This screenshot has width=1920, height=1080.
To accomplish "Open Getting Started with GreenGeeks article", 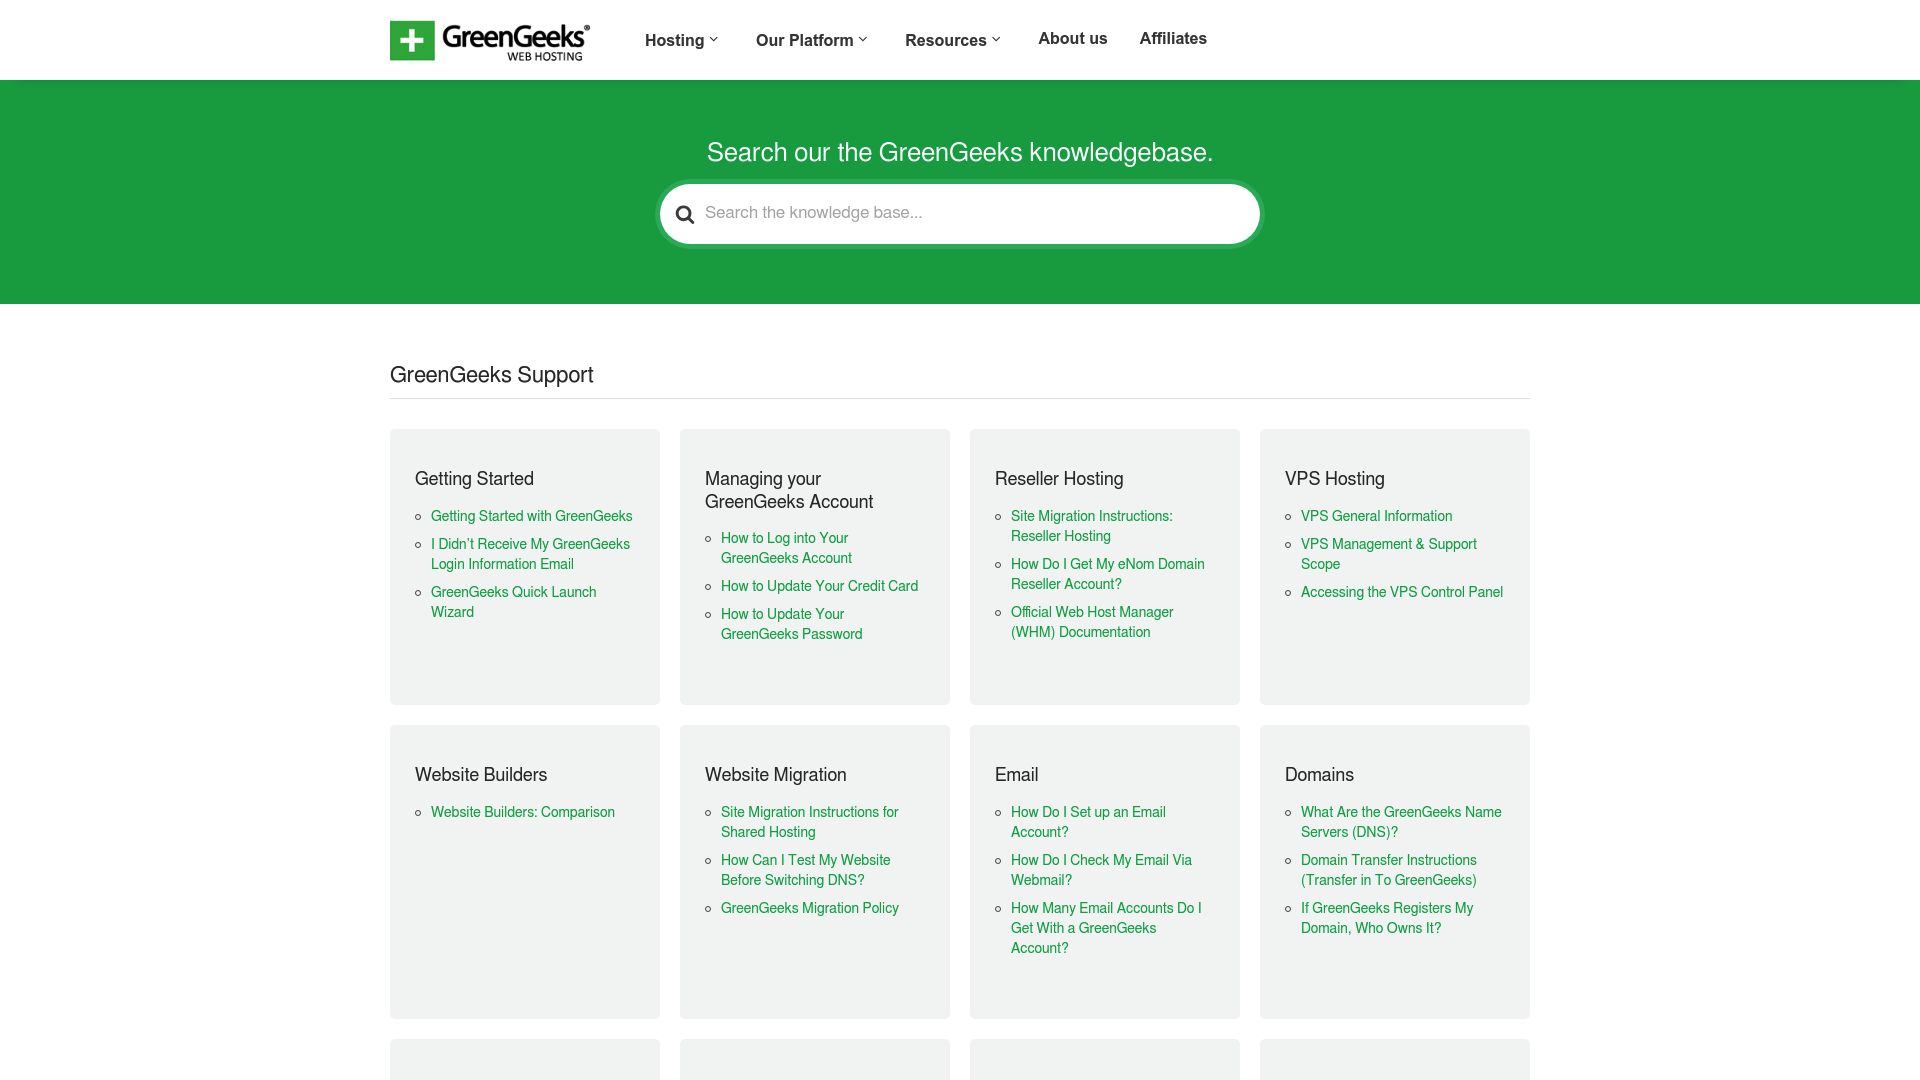I will (531, 516).
